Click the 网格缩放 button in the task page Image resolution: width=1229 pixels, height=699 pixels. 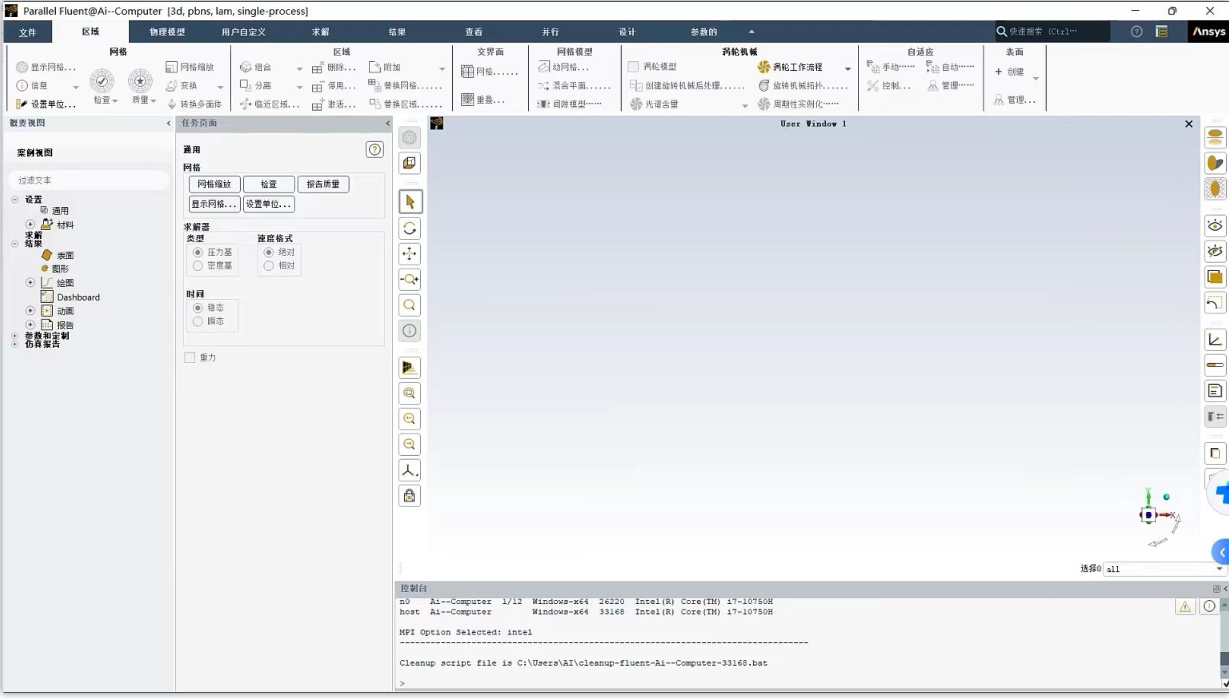point(214,184)
